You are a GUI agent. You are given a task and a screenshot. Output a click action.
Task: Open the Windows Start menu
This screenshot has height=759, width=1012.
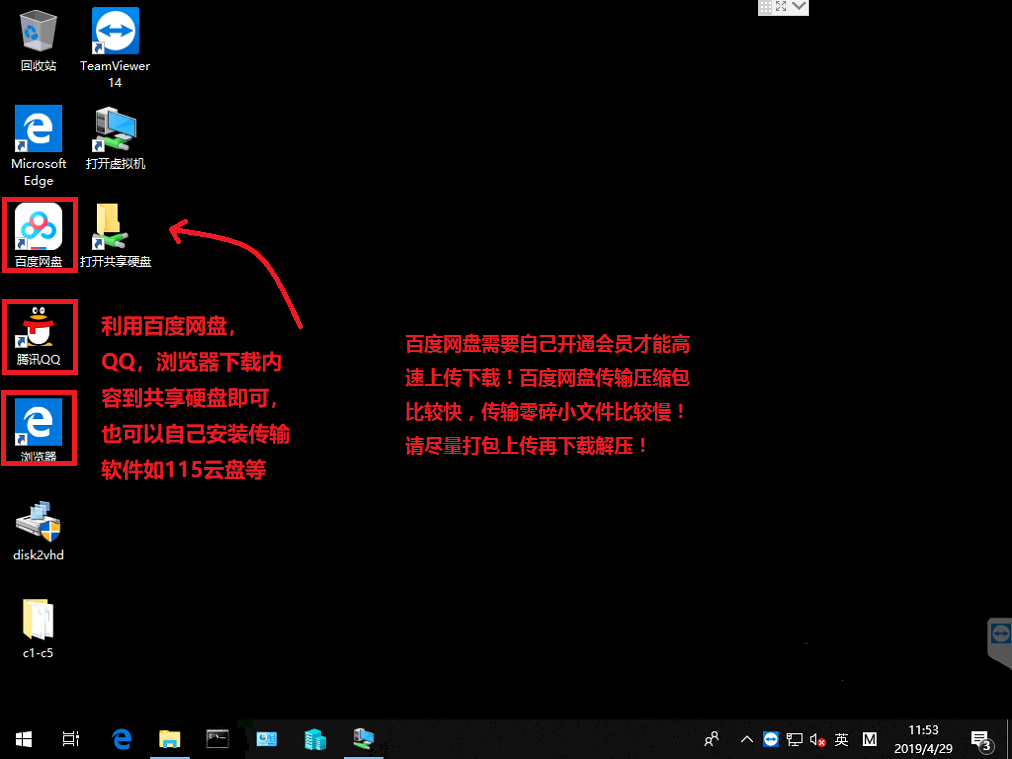(24, 739)
